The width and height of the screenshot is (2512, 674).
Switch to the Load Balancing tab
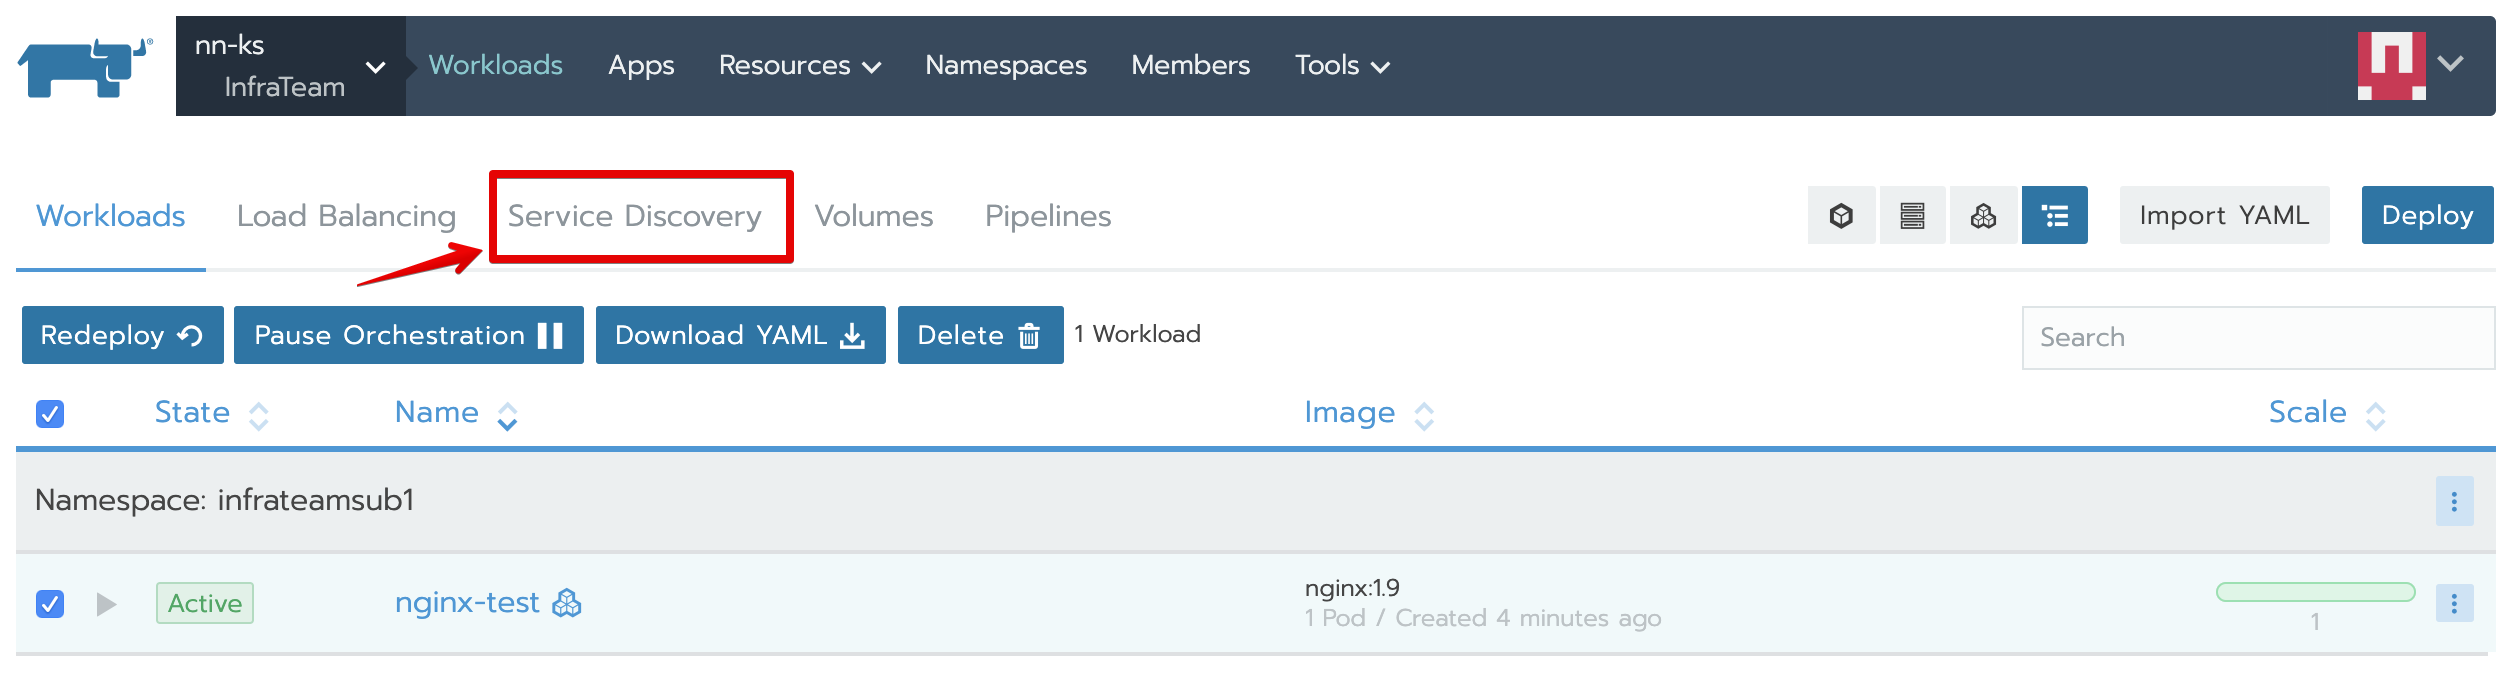(x=346, y=216)
